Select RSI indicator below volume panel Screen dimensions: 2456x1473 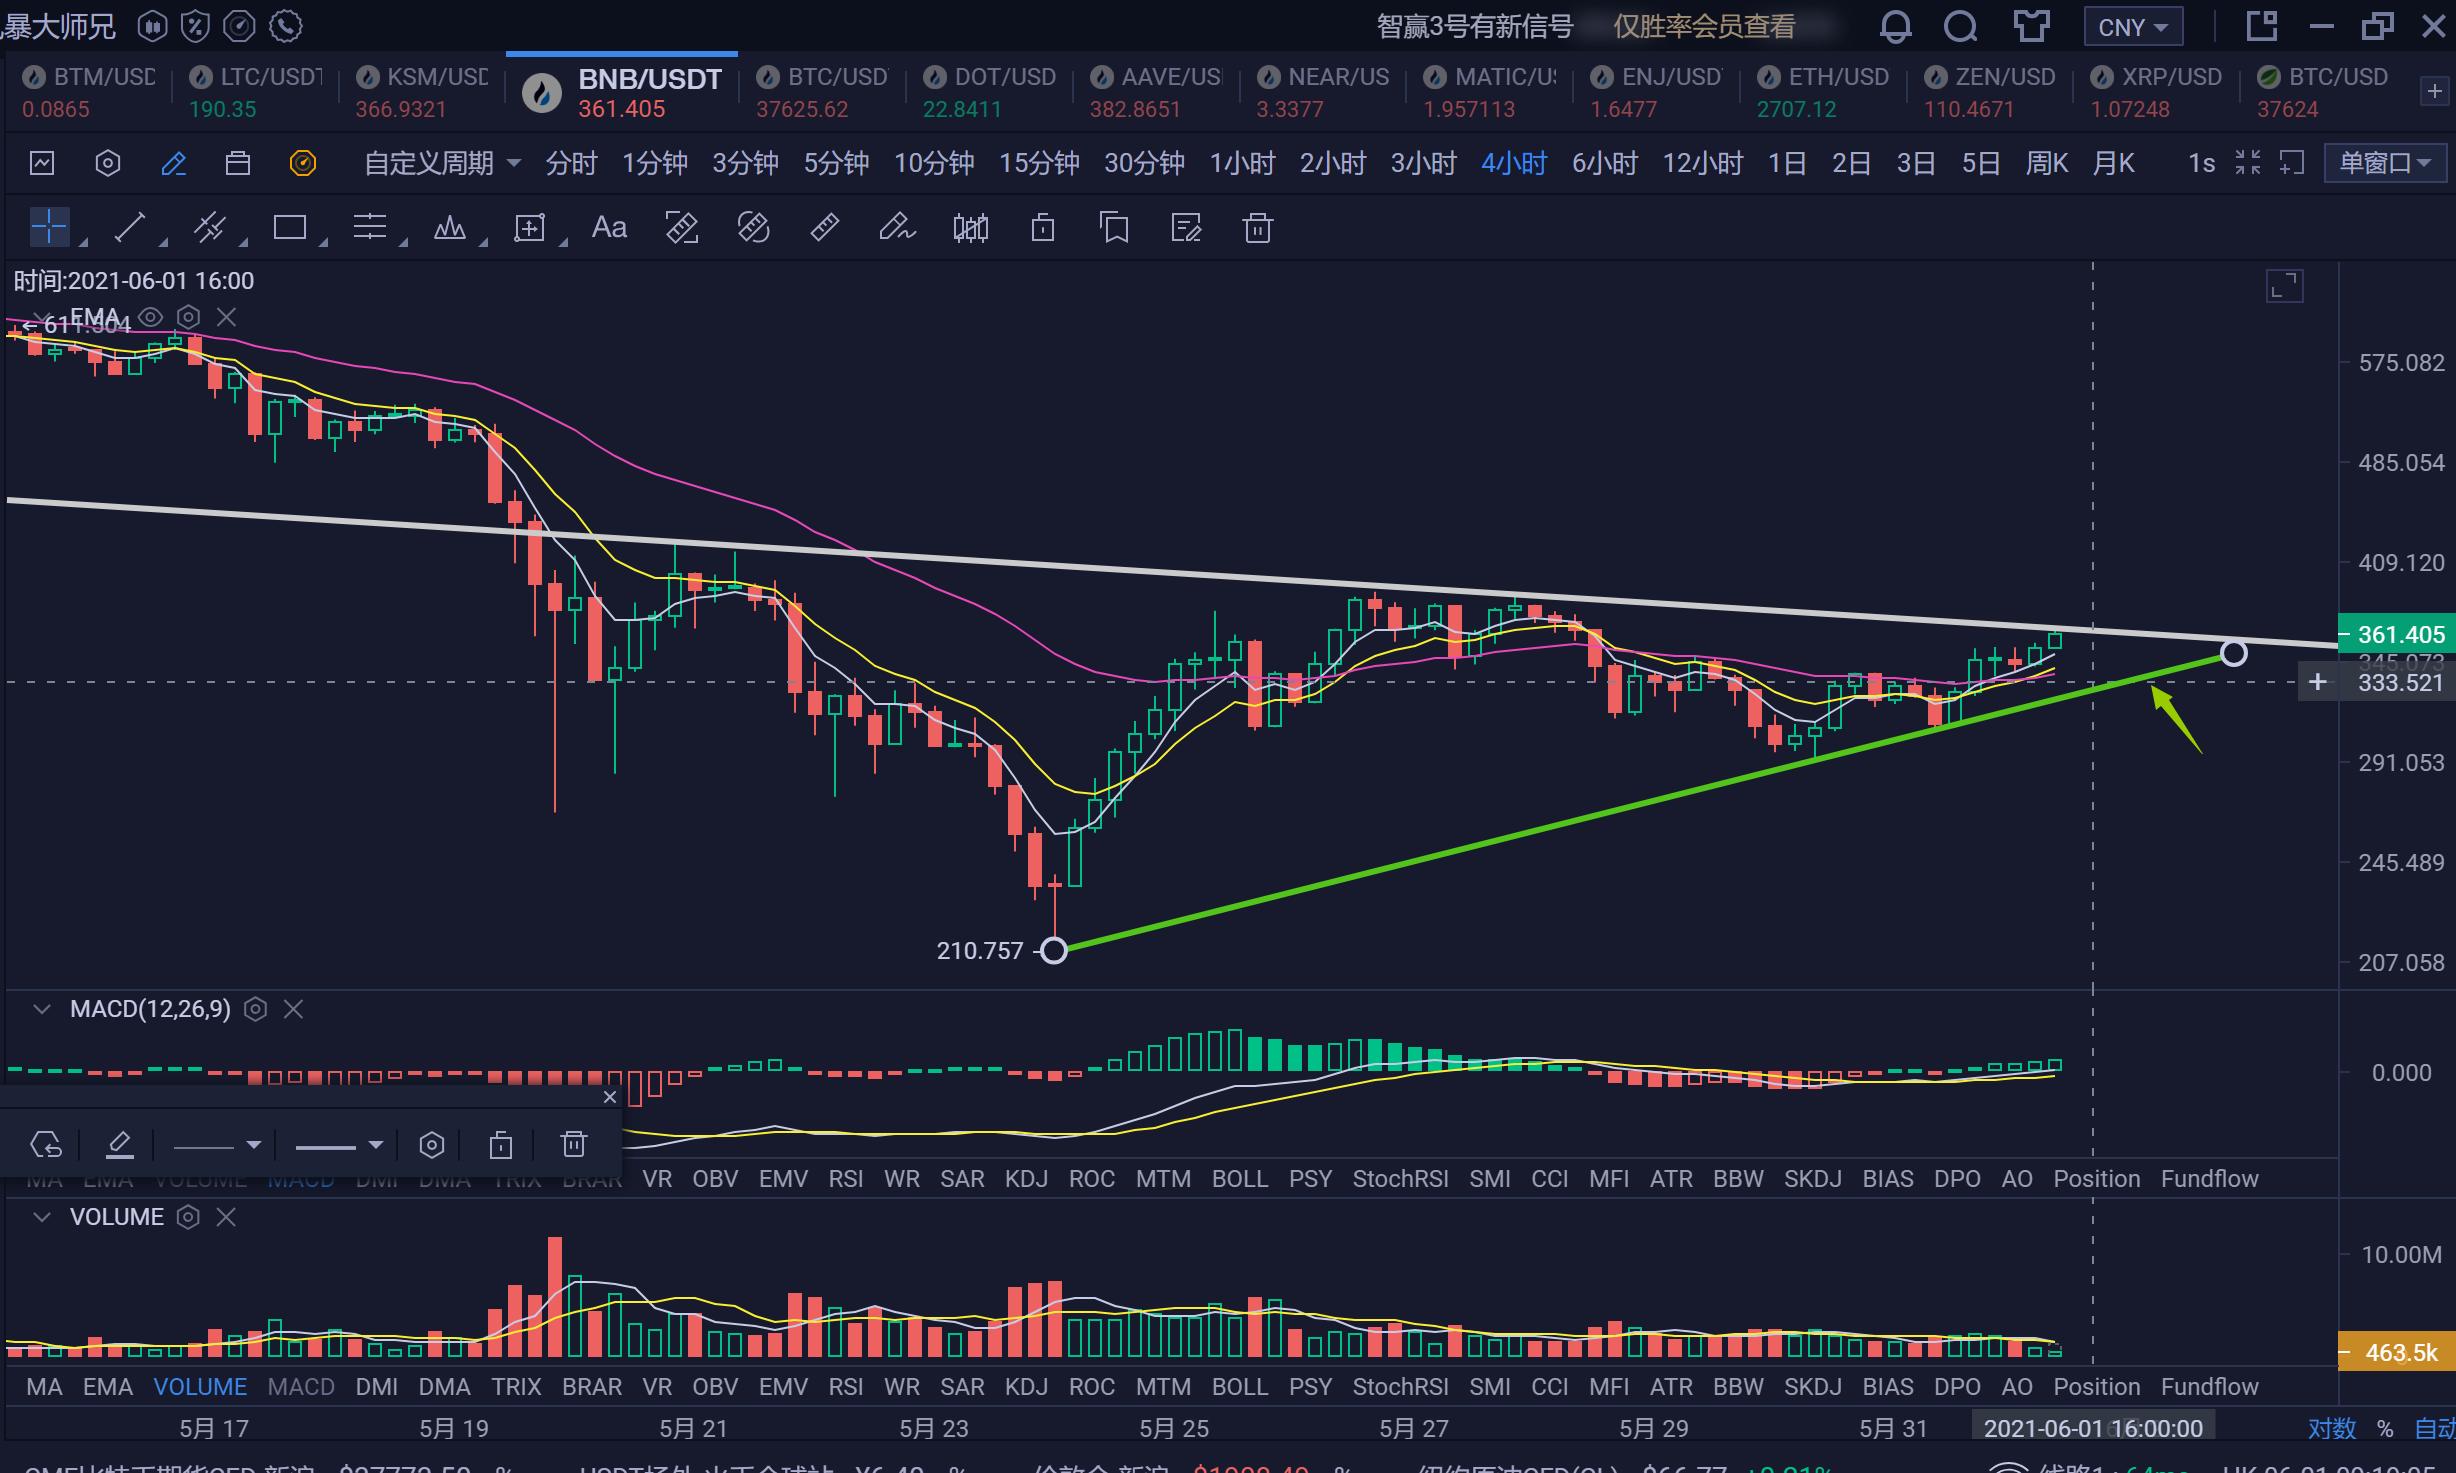point(845,1387)
